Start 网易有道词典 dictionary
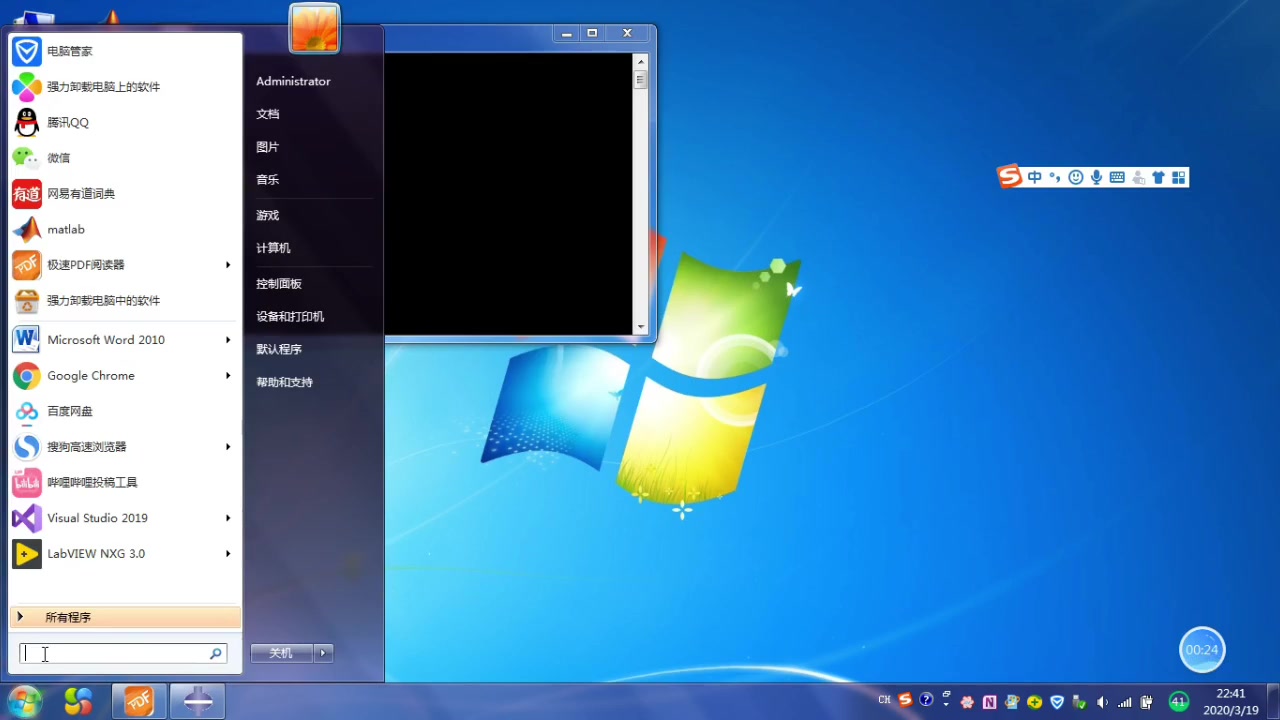1280x720 pixels. point(125,193)
